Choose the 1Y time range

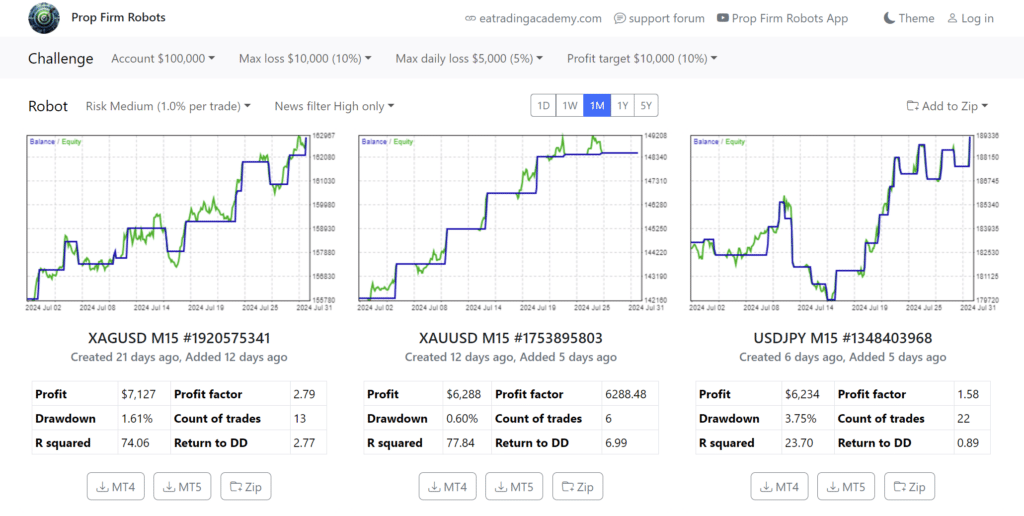(x=622, y=106)
